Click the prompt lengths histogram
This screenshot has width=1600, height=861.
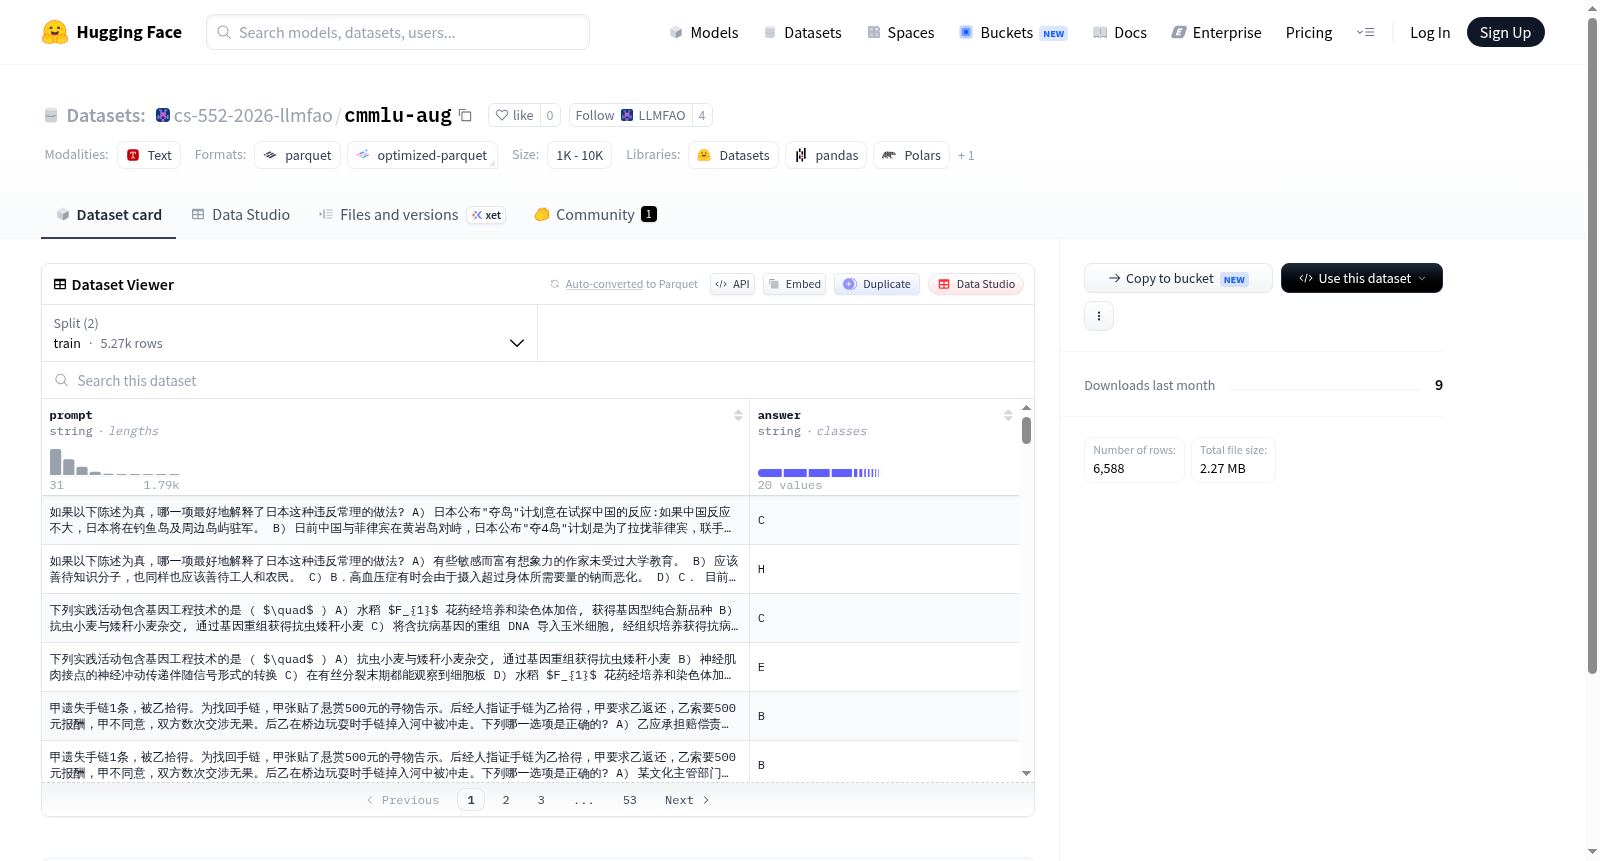coord(115,461)
